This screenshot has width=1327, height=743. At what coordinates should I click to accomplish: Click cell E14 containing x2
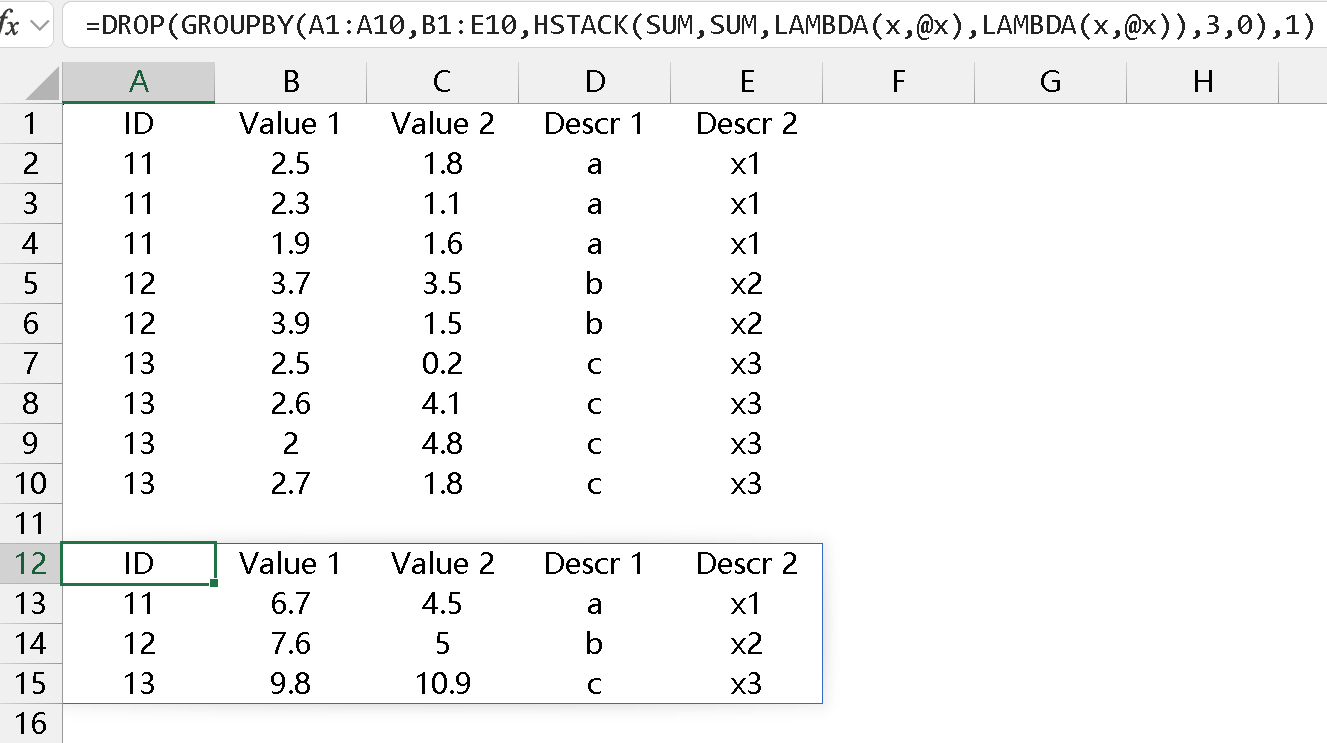pyautogui.click(x=746, y=644)
